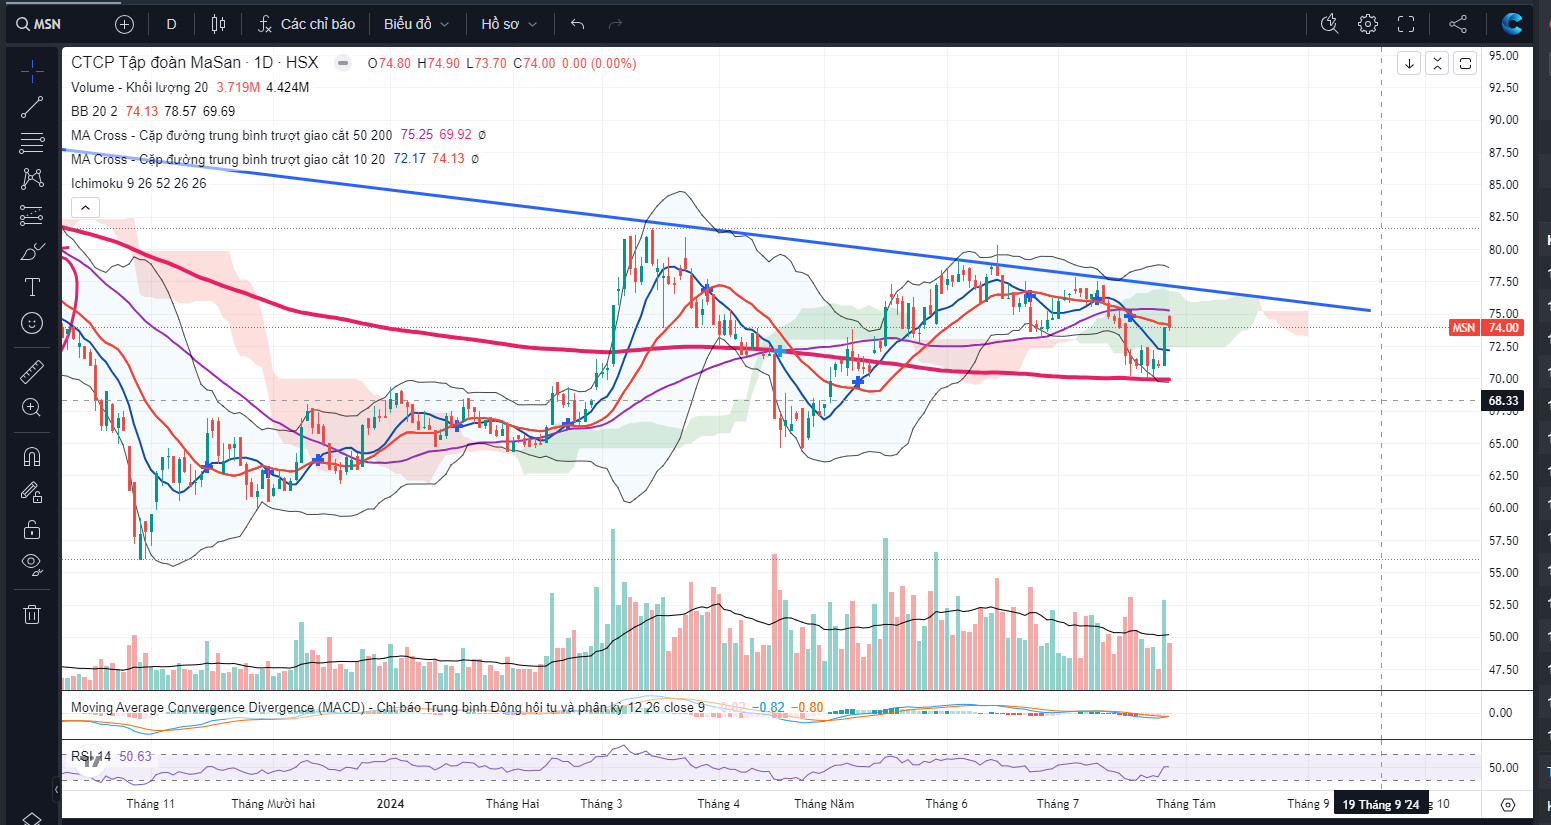Select the BB 20 2 indicator legend

(x=94, y=111)
